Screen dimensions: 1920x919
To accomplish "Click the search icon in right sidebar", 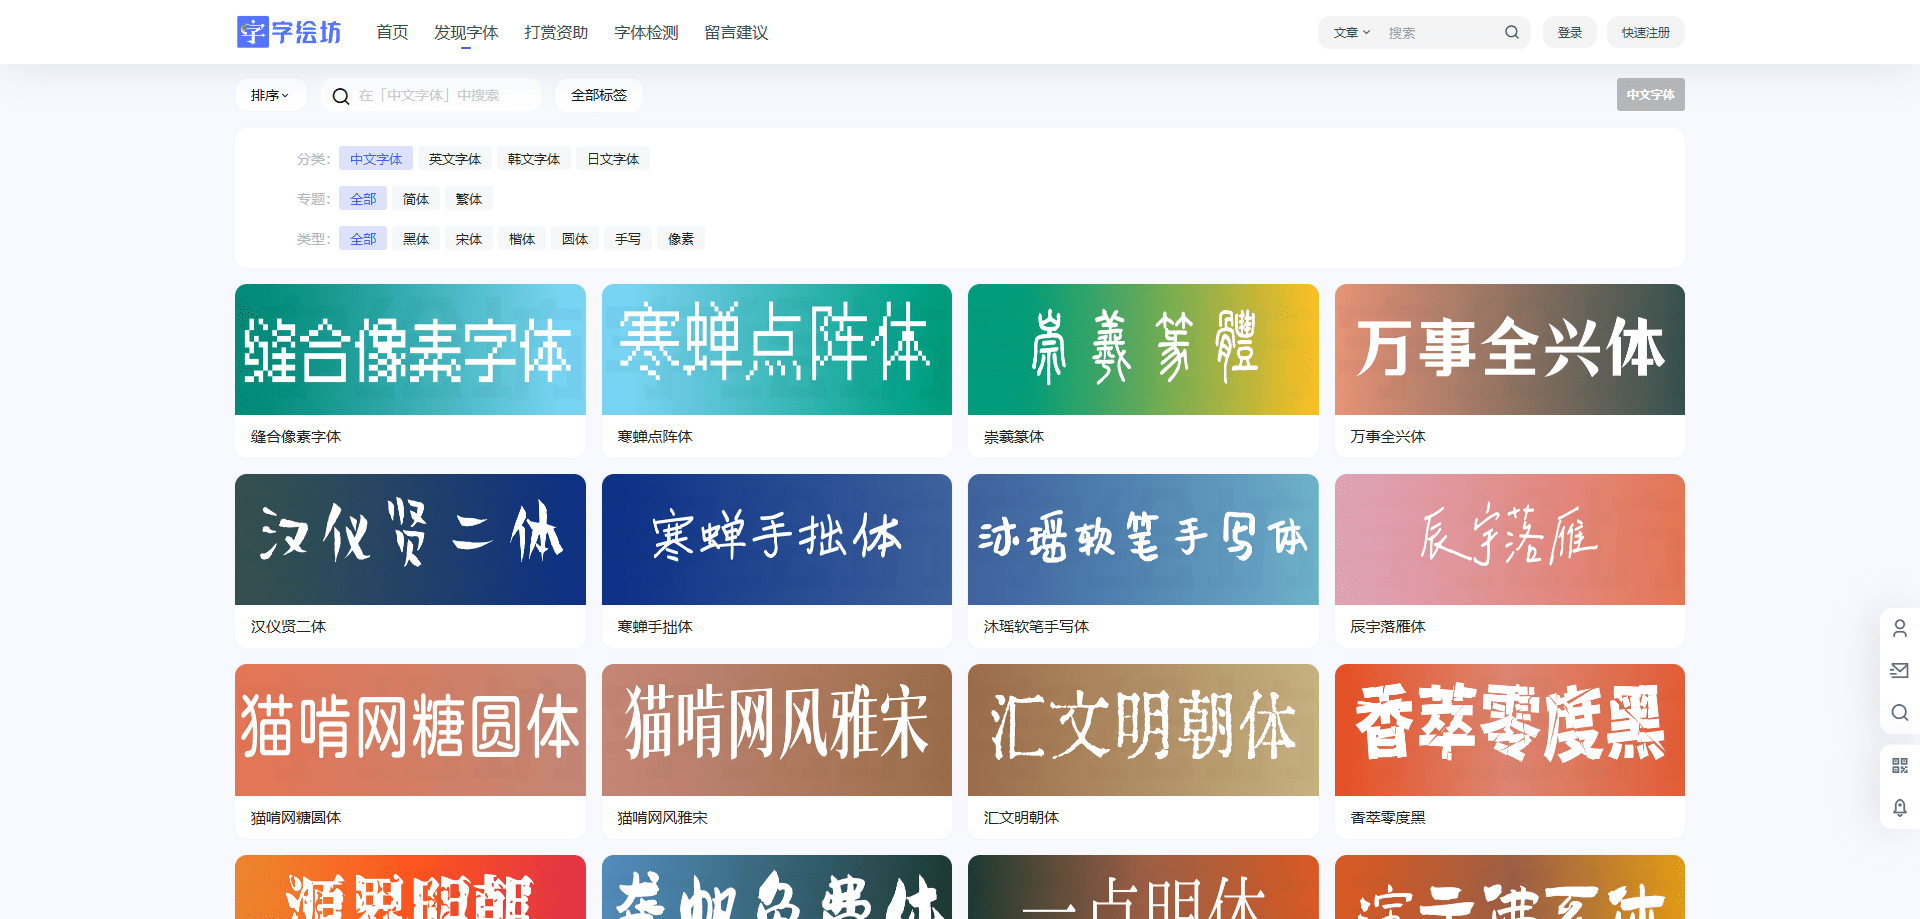I will coord(1899,712).
